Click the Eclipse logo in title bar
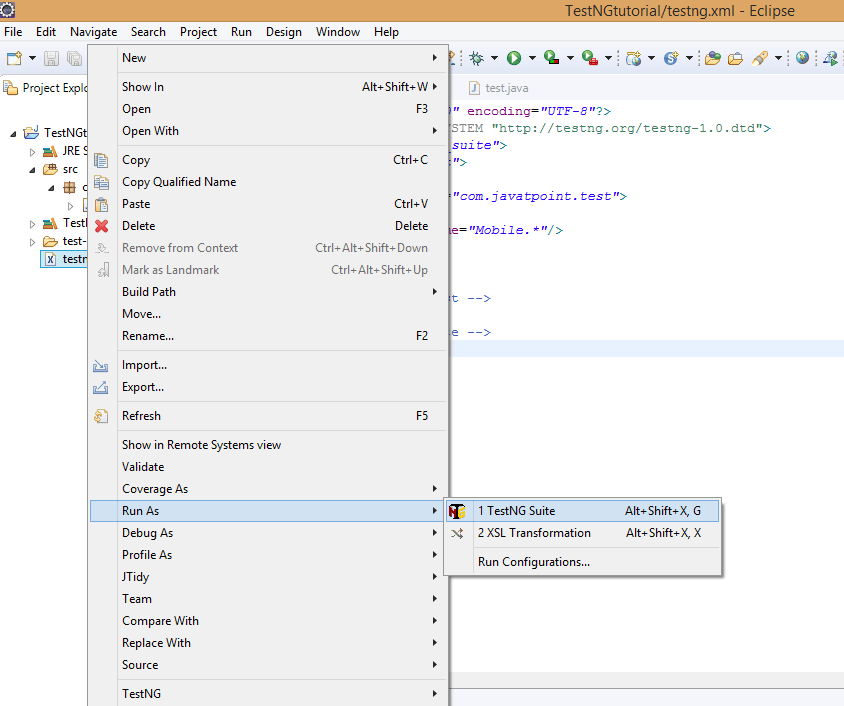Viewport: 844px width, 706px height. 8,10
